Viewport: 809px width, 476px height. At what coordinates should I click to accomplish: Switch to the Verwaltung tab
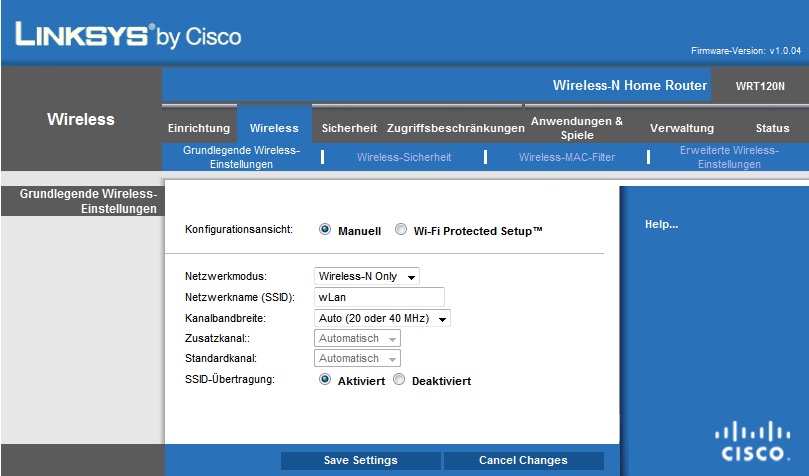click(x=682, y=128)
